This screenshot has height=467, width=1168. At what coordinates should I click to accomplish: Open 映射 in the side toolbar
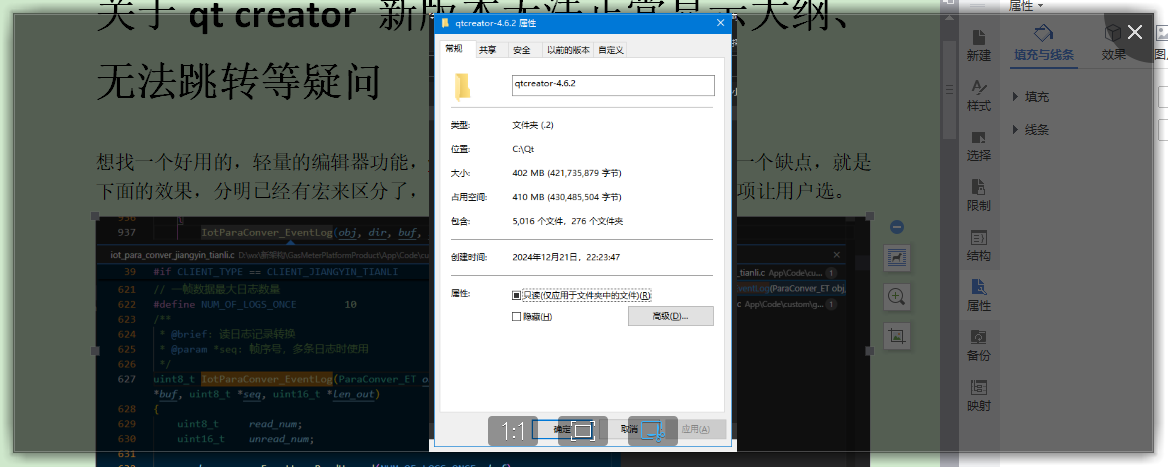[979, 396]
